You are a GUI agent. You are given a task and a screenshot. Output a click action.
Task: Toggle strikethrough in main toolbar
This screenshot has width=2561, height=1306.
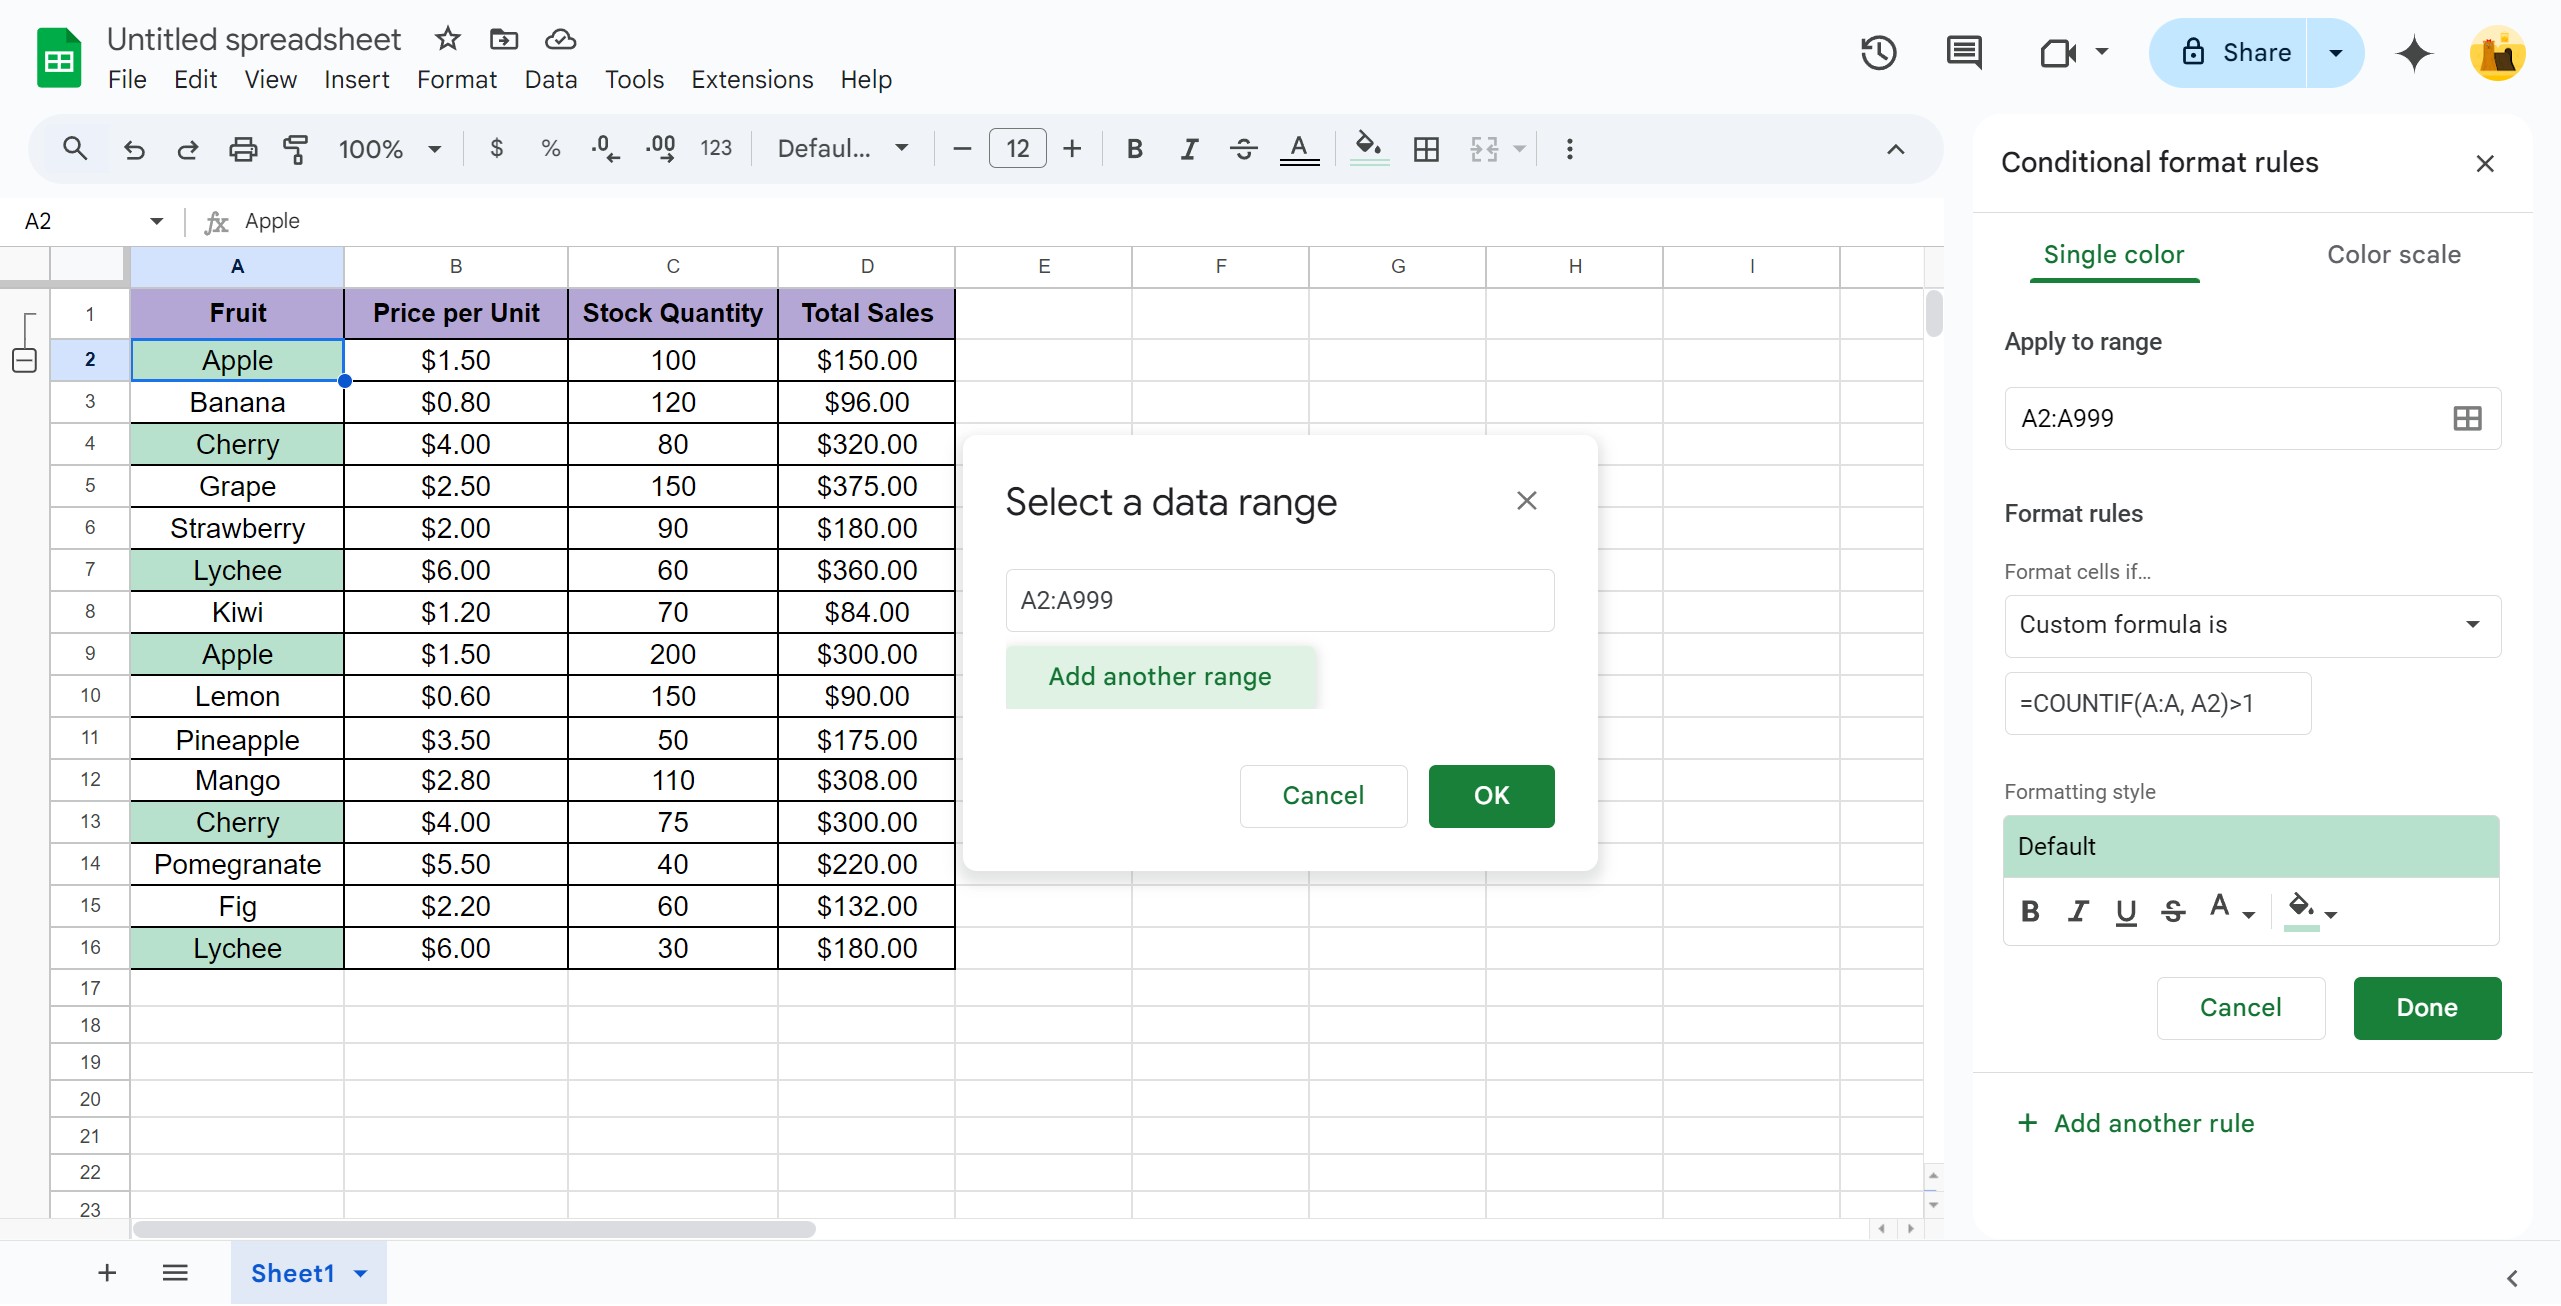[x=1243, y=149]
